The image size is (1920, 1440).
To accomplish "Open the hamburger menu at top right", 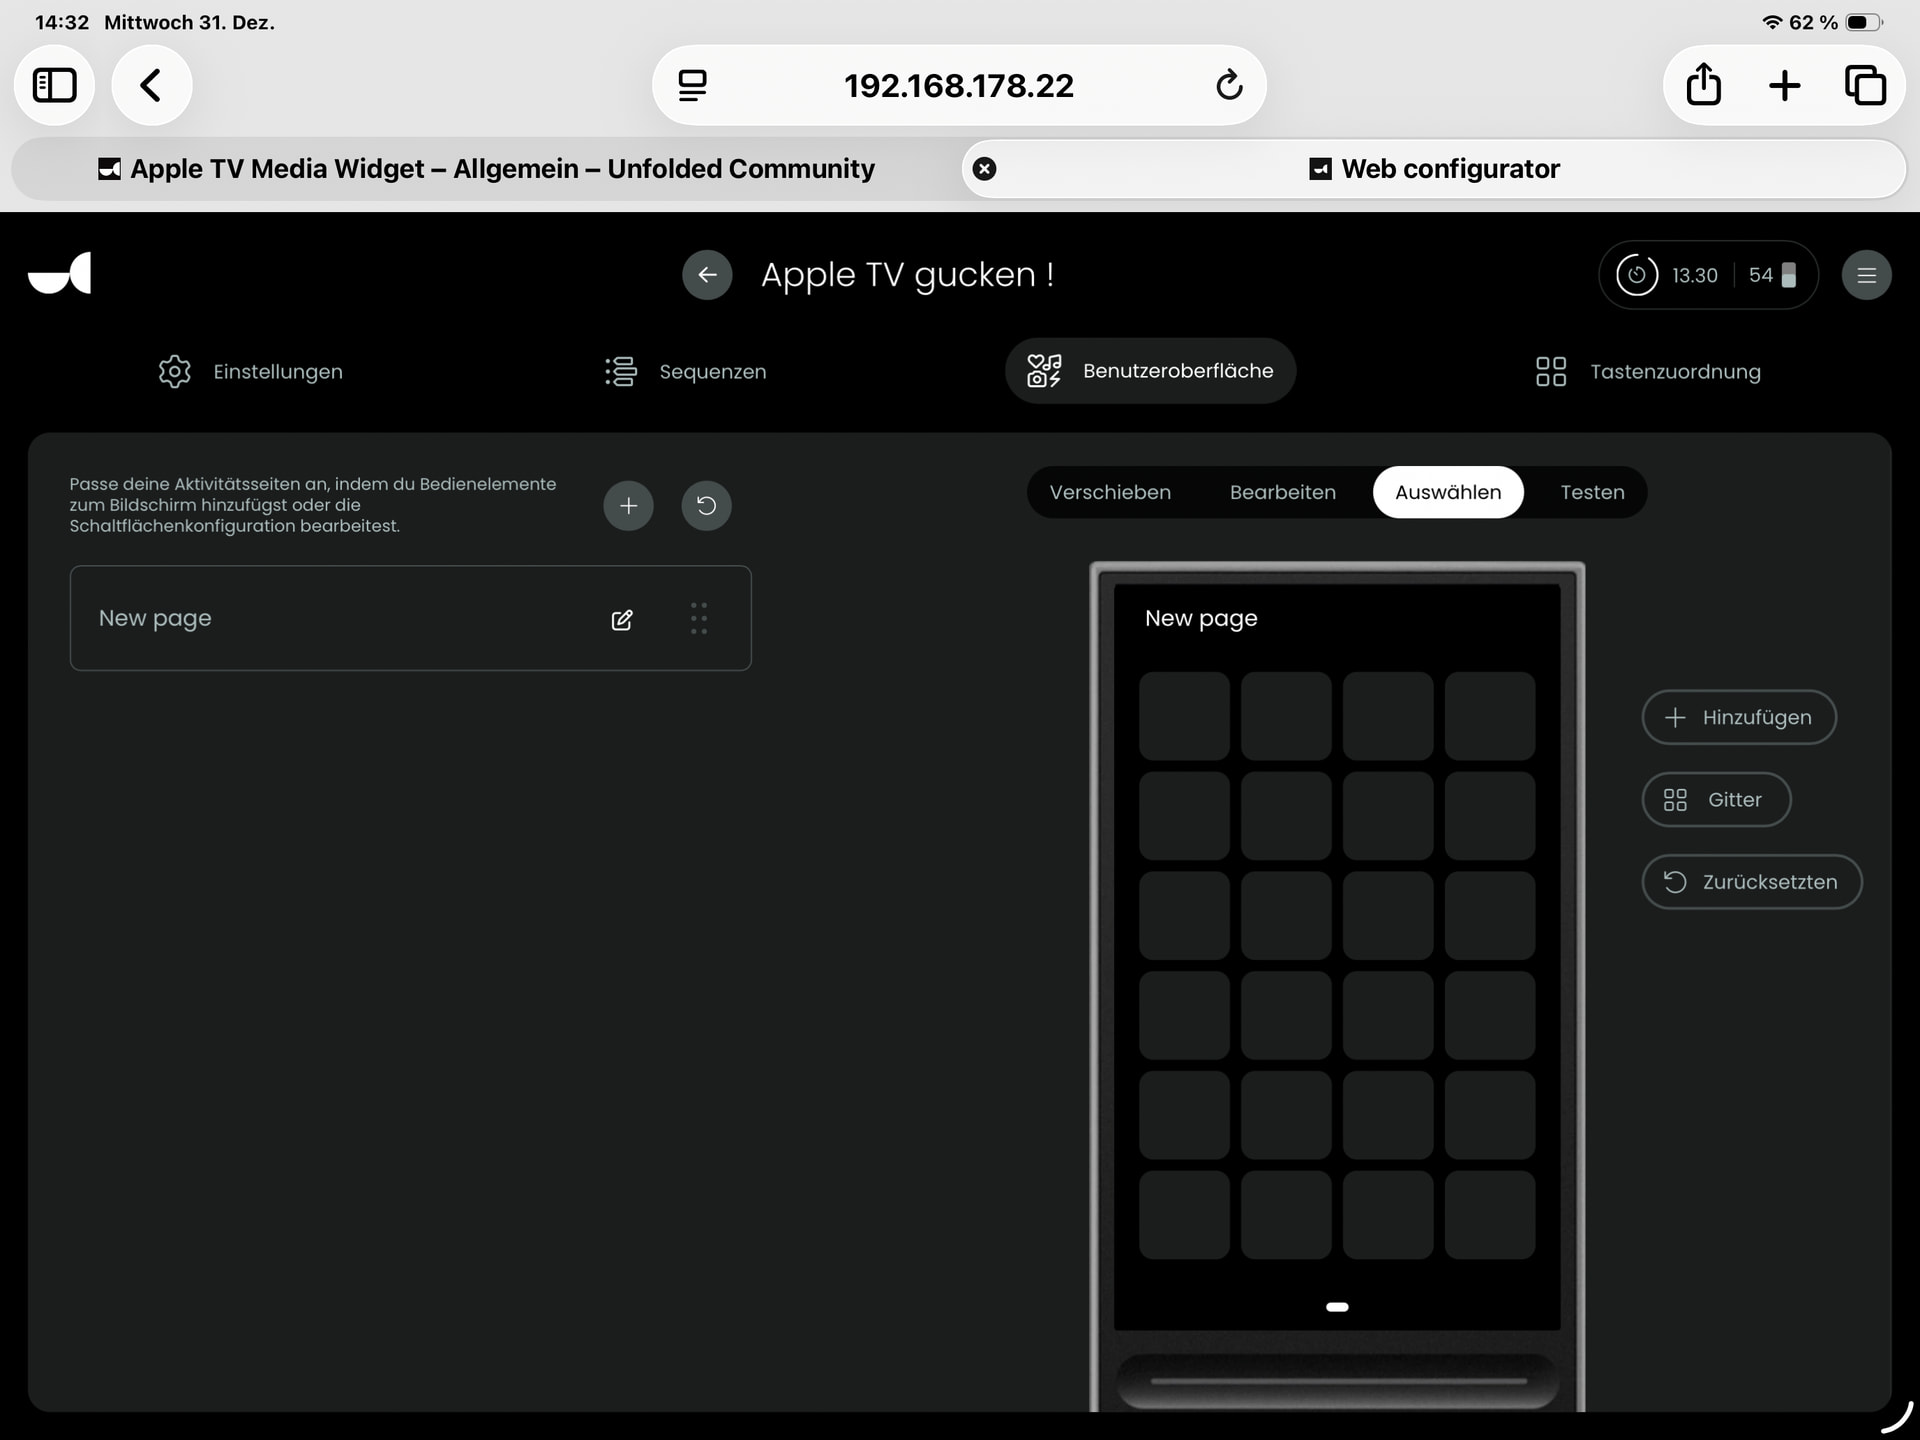I will 1866,275.
